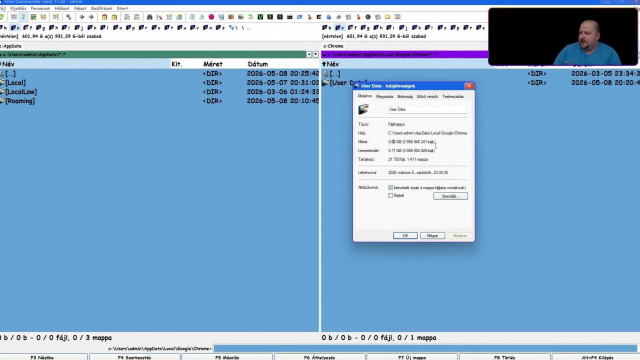Toggle the Rejtett hidden checkbox
The image size is (640, 360).
pyautogui.click(x=391, y=196)
